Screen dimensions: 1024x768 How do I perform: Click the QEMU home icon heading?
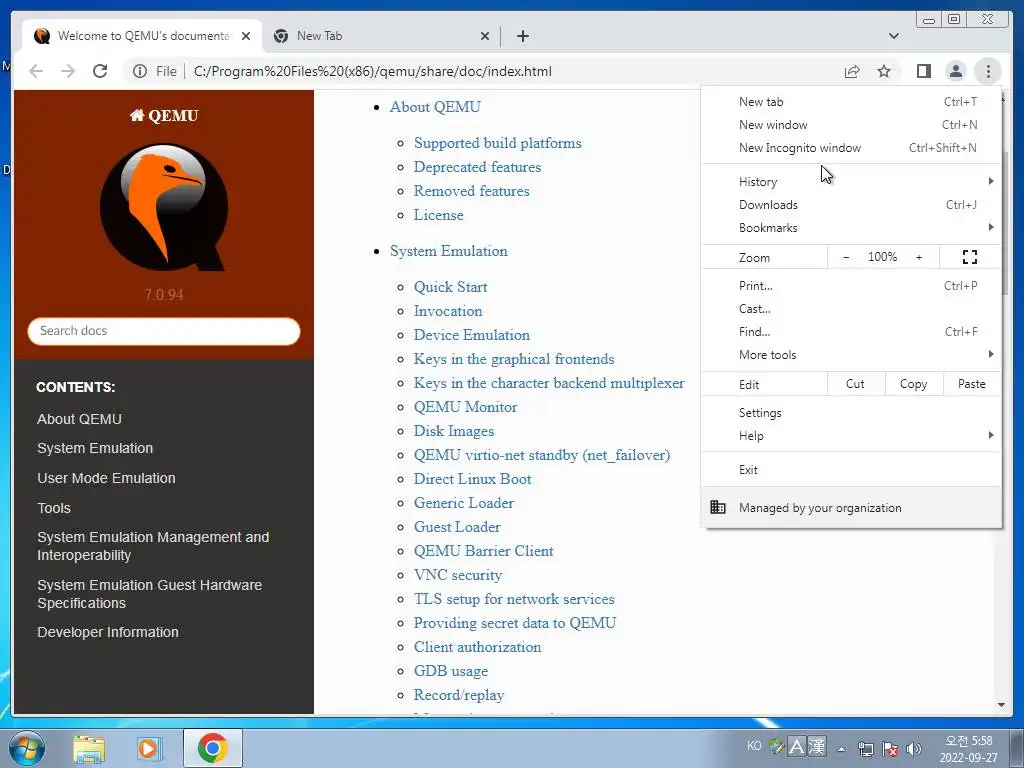tap(164, 116)
